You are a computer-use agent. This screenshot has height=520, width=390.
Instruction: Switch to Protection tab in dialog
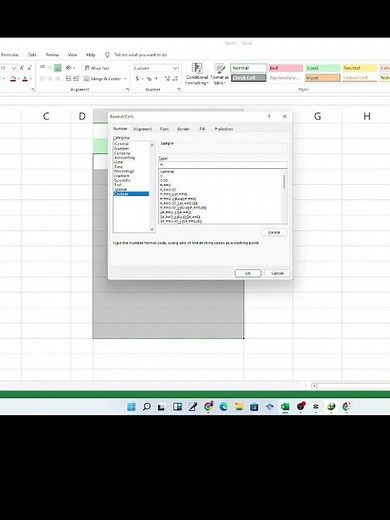(x=224, y=129)
